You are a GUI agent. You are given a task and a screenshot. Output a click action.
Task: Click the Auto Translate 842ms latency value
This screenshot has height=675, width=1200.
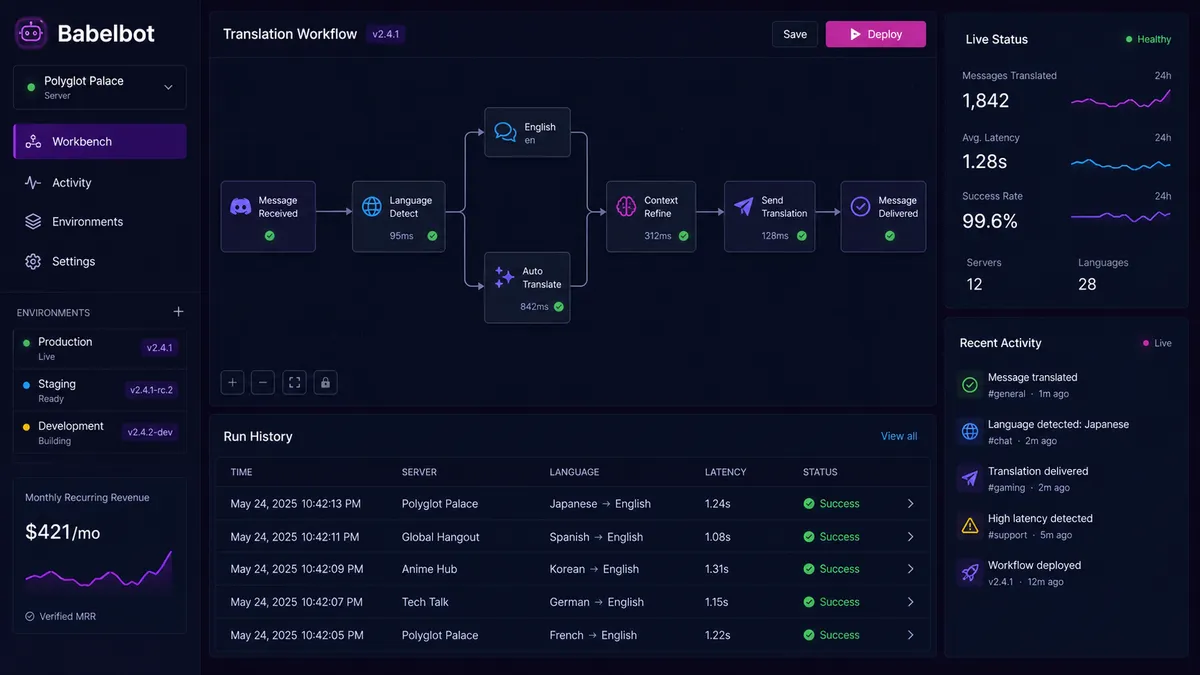[534, 307]
